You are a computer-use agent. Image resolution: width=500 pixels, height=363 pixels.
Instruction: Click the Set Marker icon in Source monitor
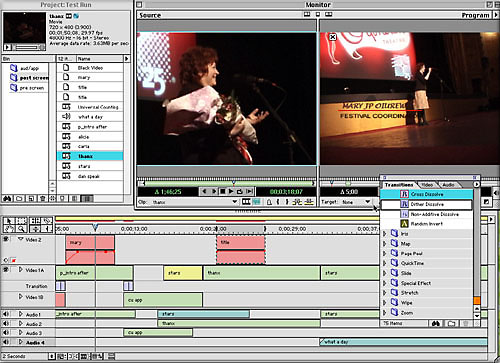[269, 202]
